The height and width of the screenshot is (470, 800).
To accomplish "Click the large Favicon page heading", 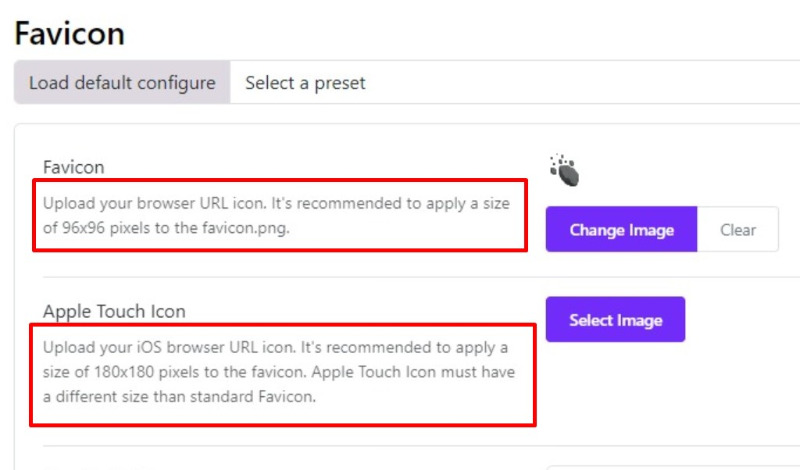I will pos(69,34).
